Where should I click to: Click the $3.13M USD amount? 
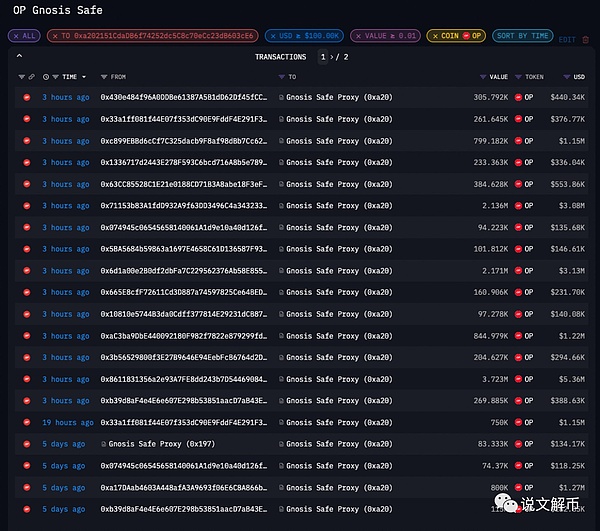[572, 271]
